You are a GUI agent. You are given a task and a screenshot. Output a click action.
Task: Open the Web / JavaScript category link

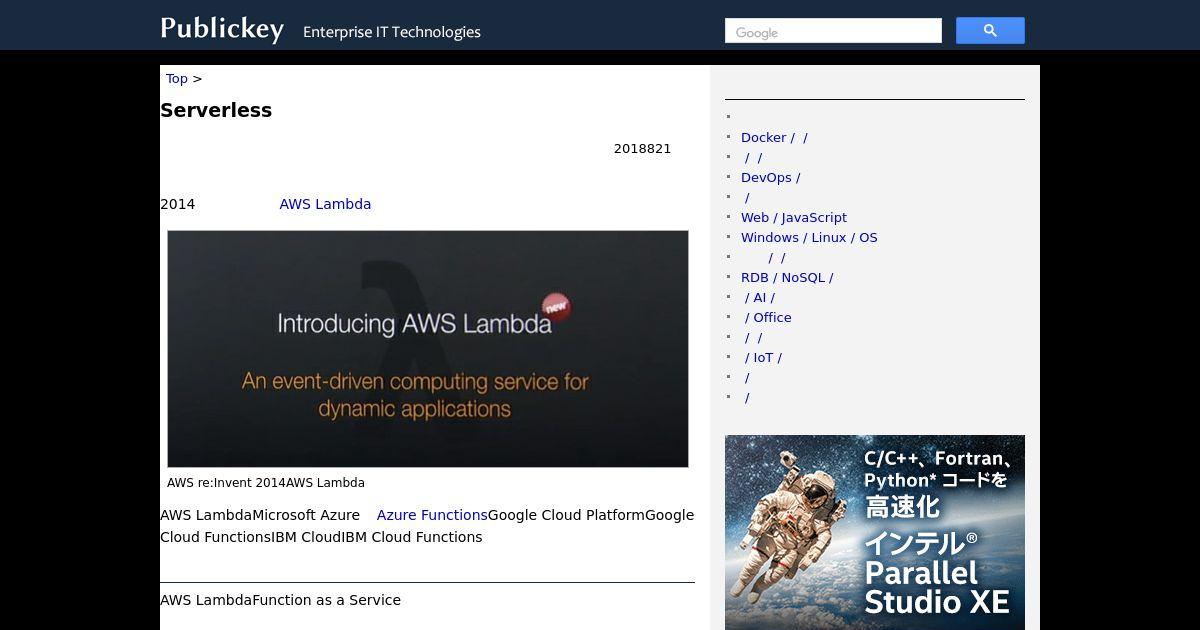click(794, 218)
